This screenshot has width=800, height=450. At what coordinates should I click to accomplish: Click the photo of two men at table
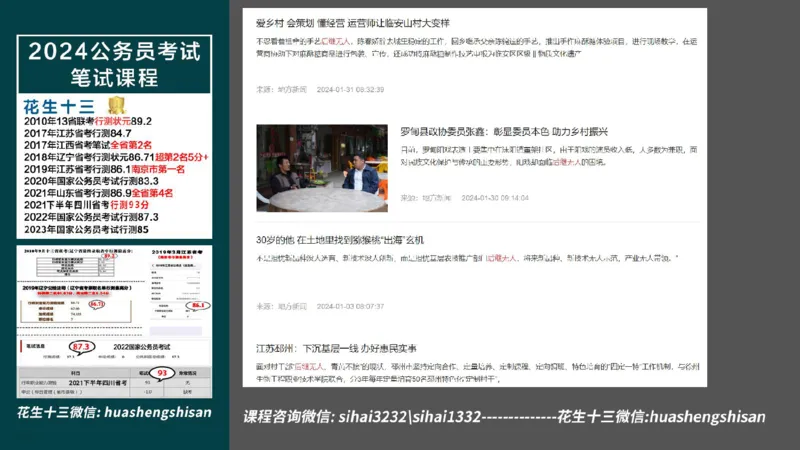[322, 168]
